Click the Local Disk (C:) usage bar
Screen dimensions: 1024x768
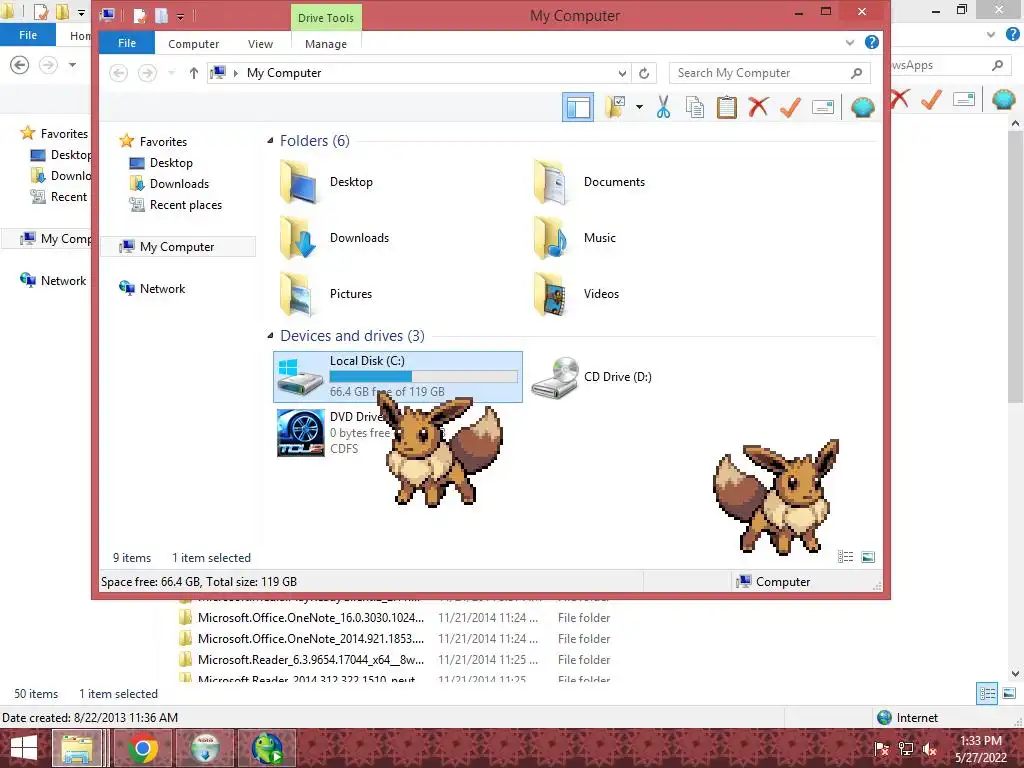click(x=424, y=377)
